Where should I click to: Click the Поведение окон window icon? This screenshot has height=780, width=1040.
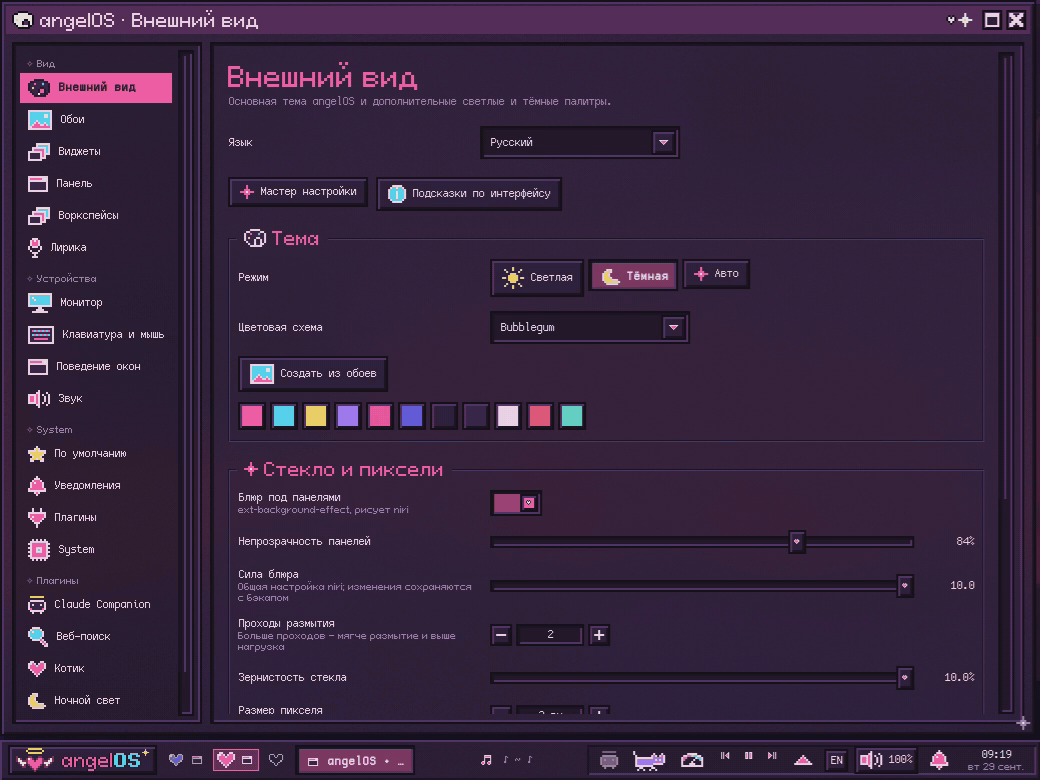coord(38,366)
